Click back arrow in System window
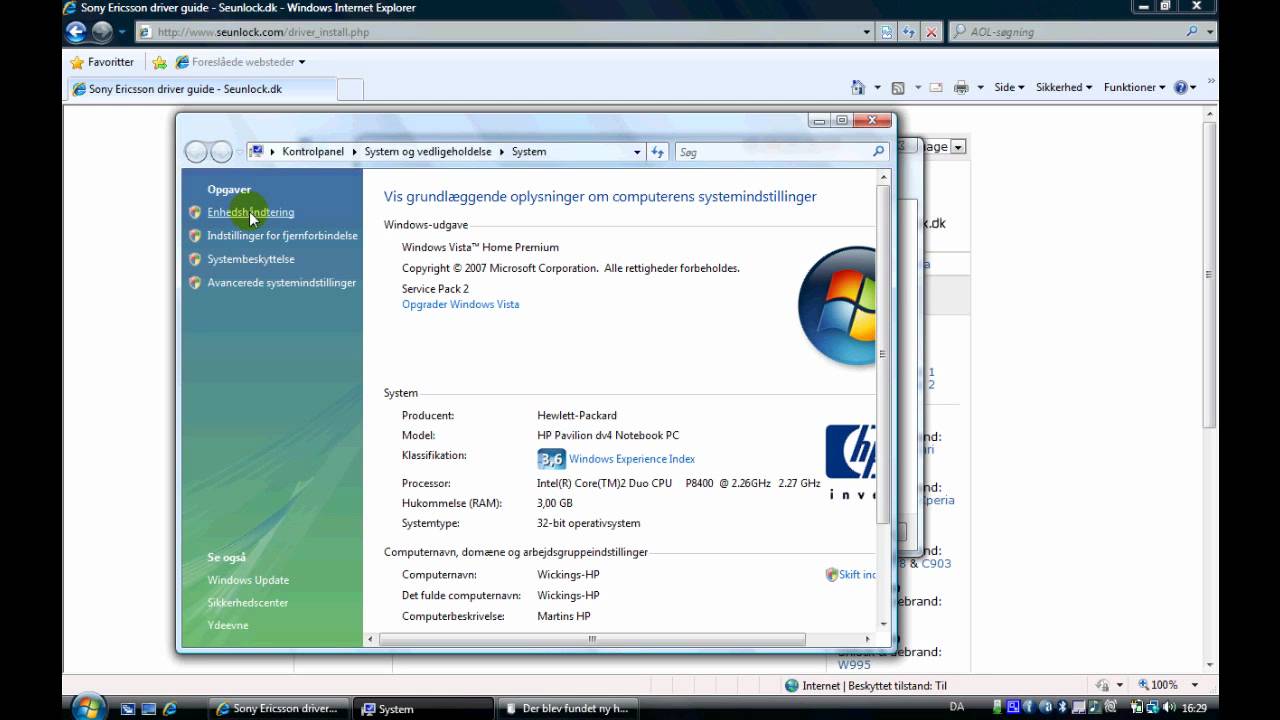This screenshot has width=1280, height=720. click(196, 152)
